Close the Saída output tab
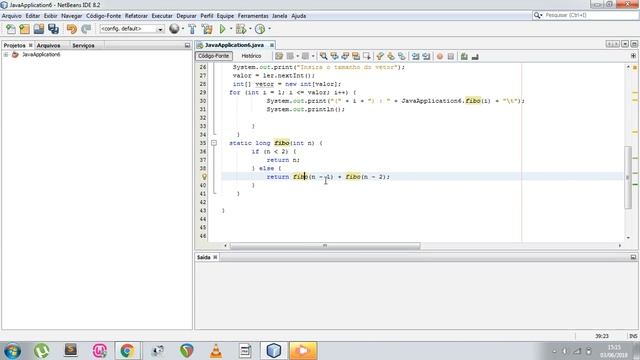Image resolution: width=640 pixels, height=360 pixels. [215, 257]
